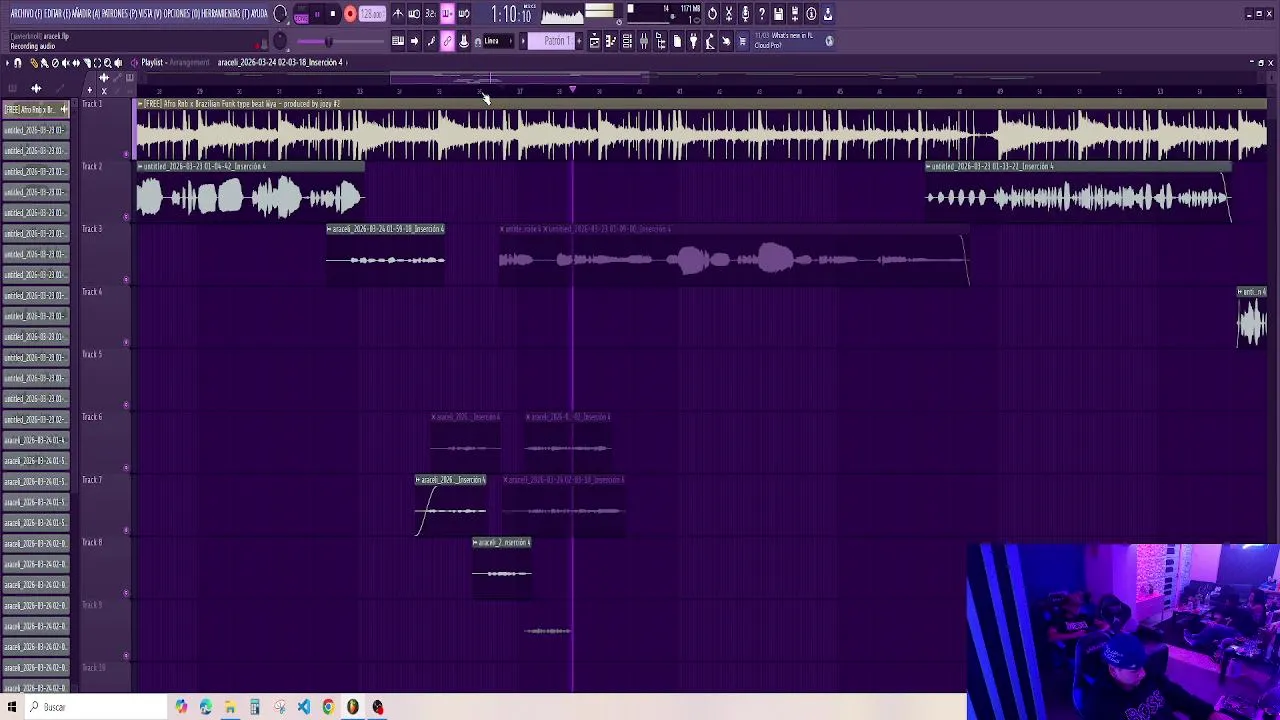Click the plus button next to Patrón 1

click(579, 41)
